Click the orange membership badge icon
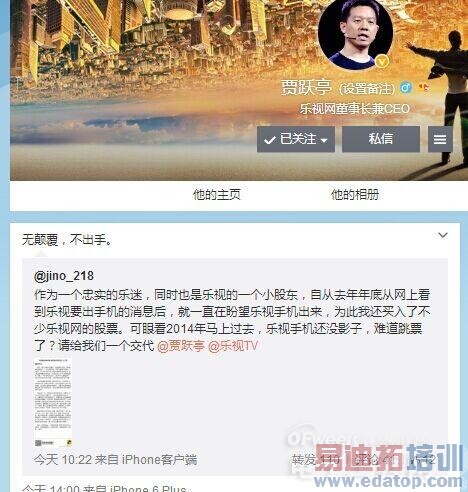Viewport: 468px width, 492px height. (424, 87)
